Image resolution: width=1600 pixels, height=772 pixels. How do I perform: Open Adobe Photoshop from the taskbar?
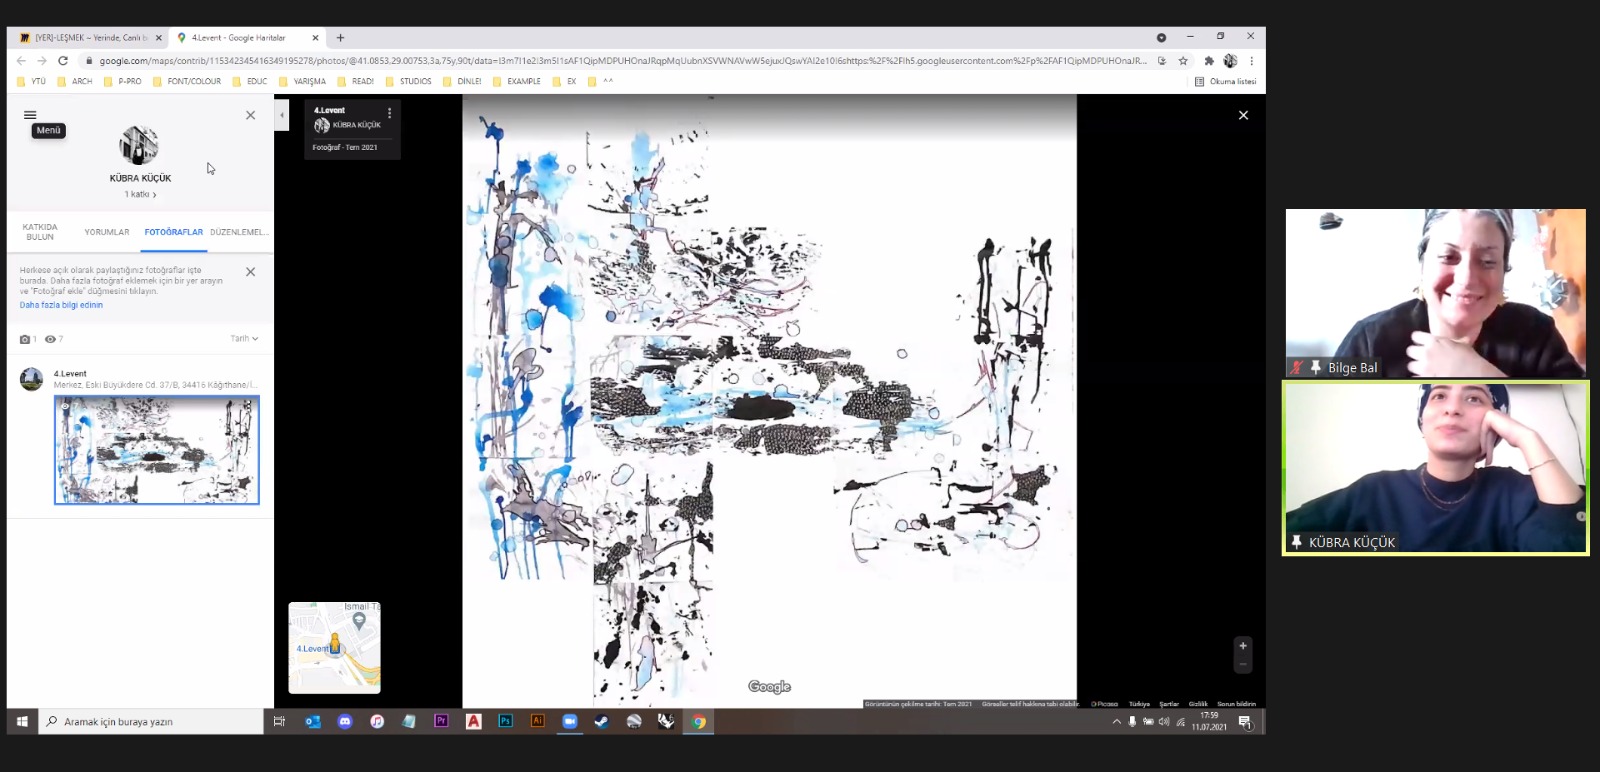pyautogui.click(x=505, y=721)
